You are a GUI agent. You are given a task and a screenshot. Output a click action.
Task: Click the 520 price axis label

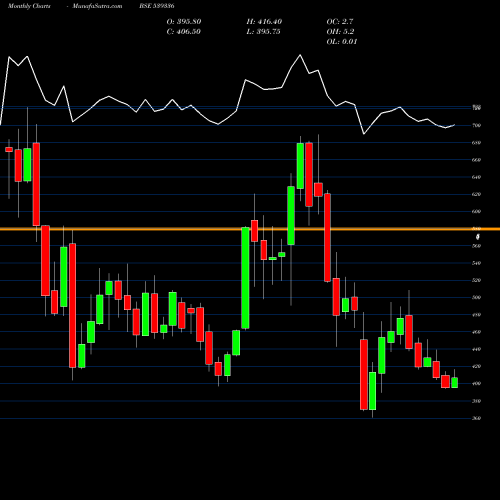pyautogui.click(x=476, y=280)
